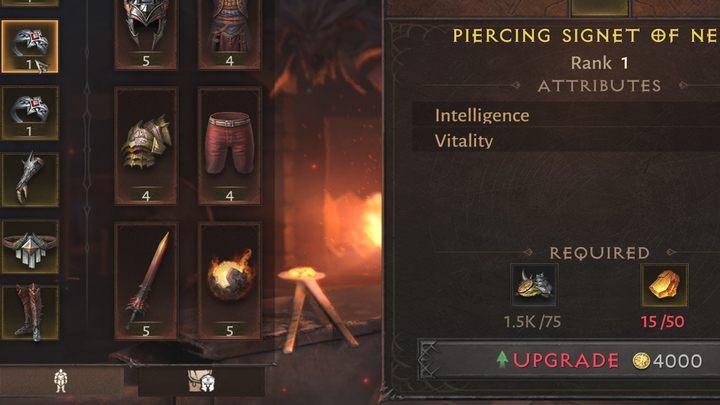Select the red pants slot ranked 4
720x405 pixels.
(230, 146)
